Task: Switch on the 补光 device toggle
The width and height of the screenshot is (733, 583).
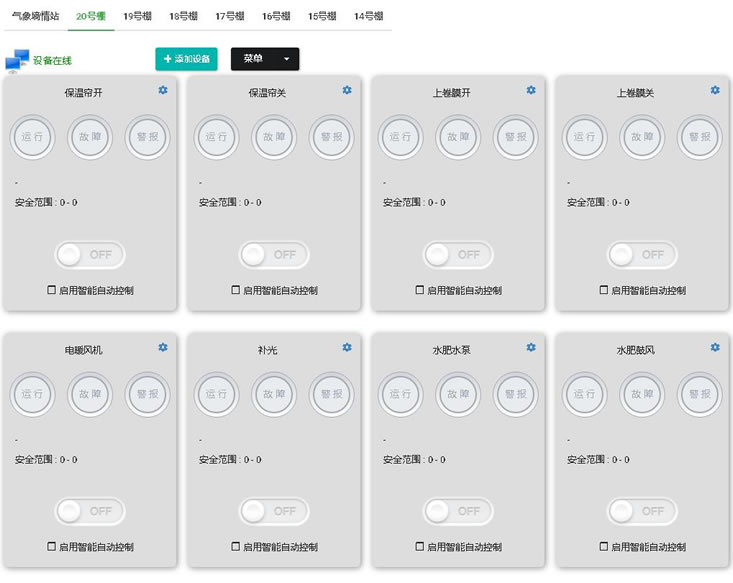Action: [x=274, y=511]
